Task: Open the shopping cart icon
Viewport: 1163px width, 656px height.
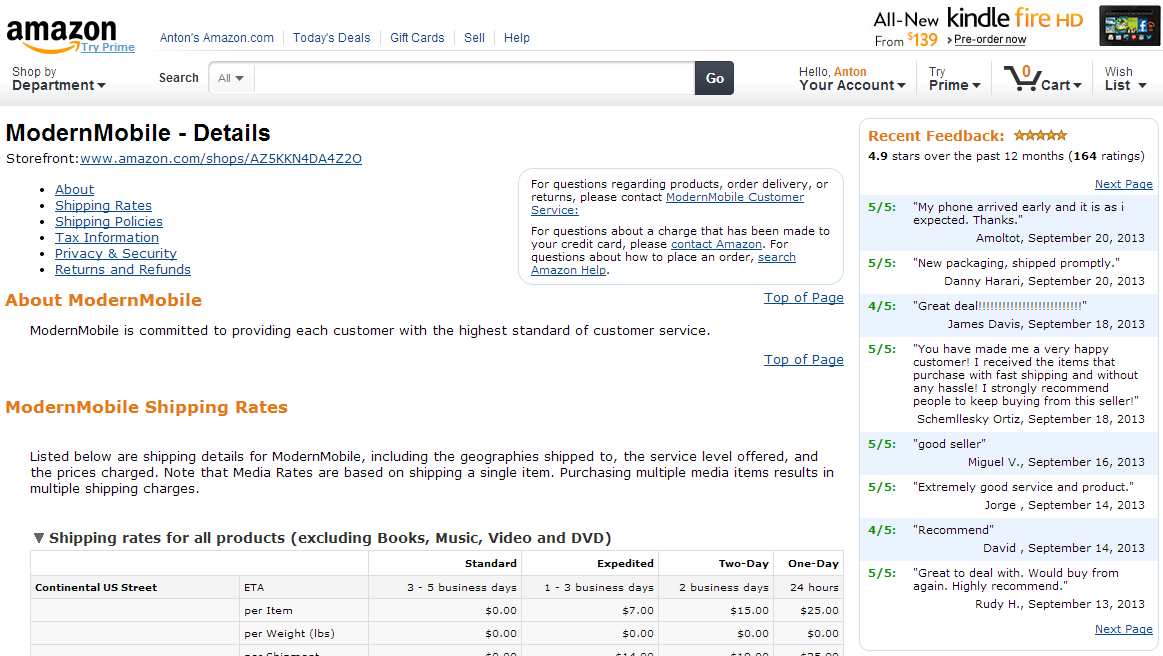Action: coord(1021,78)
